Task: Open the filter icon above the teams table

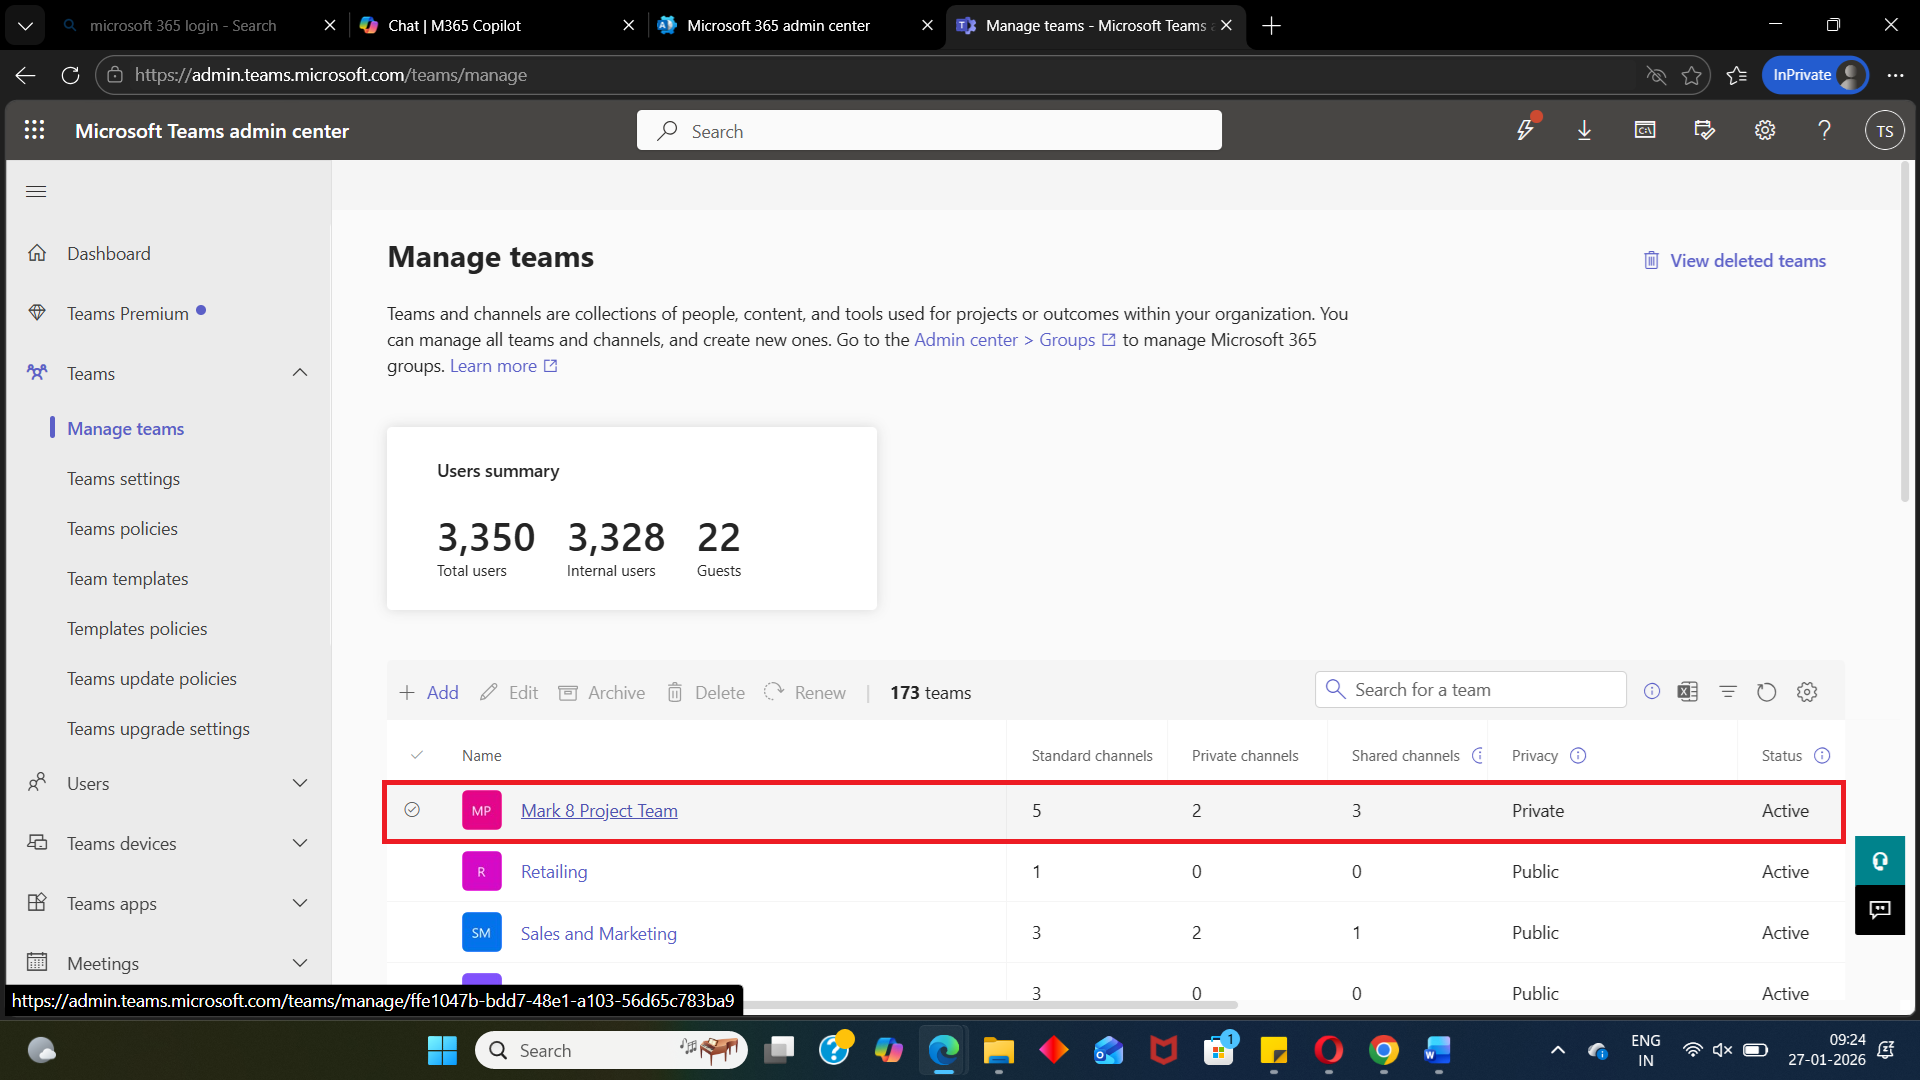Action: (1728, 691)
